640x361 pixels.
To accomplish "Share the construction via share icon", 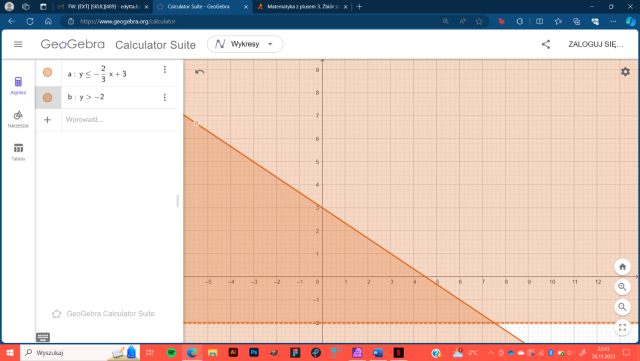I will pyautogui.click(x=546, y=44).
